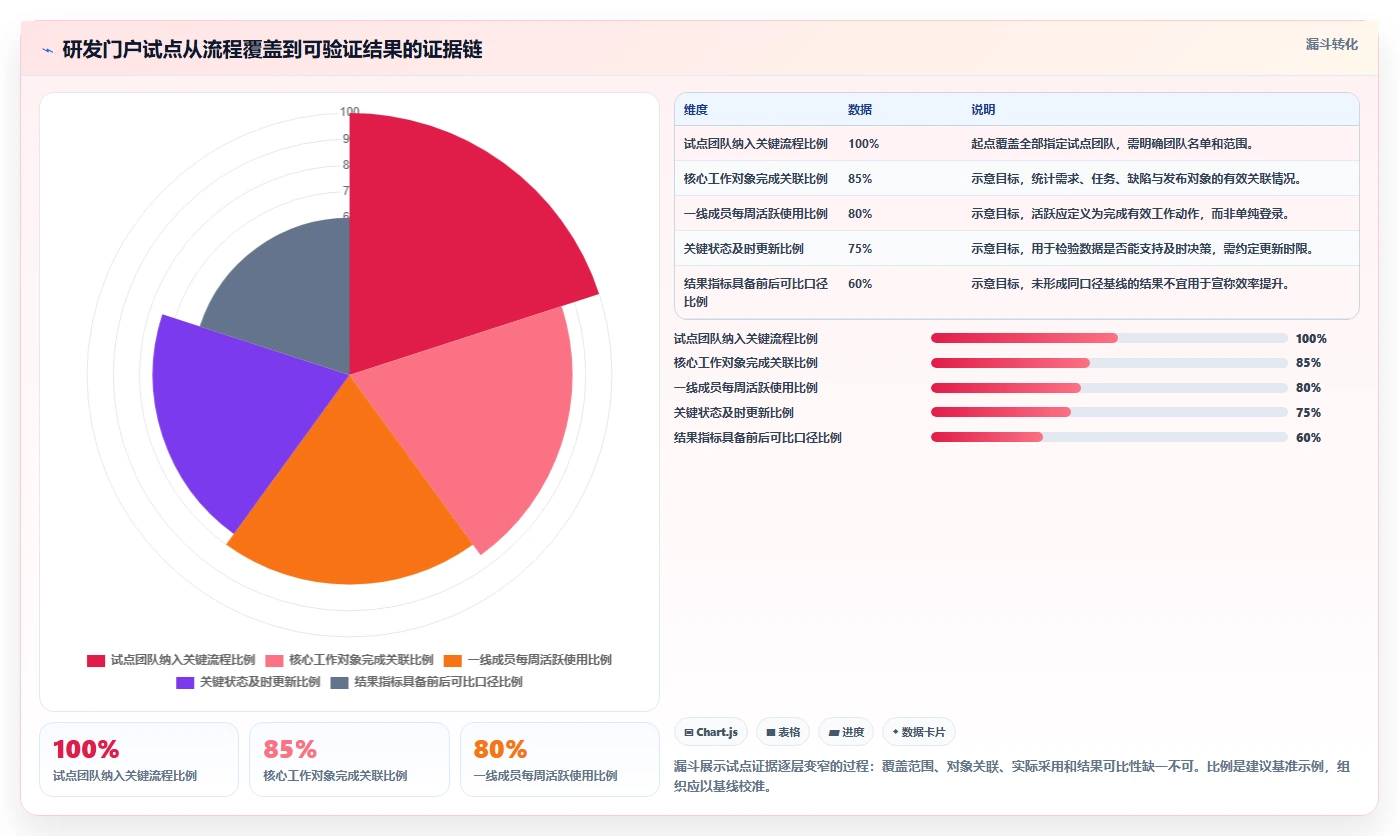Click the 60% value beside the fifth progress bar
Screen dimensions: 1399x836
1308,438
